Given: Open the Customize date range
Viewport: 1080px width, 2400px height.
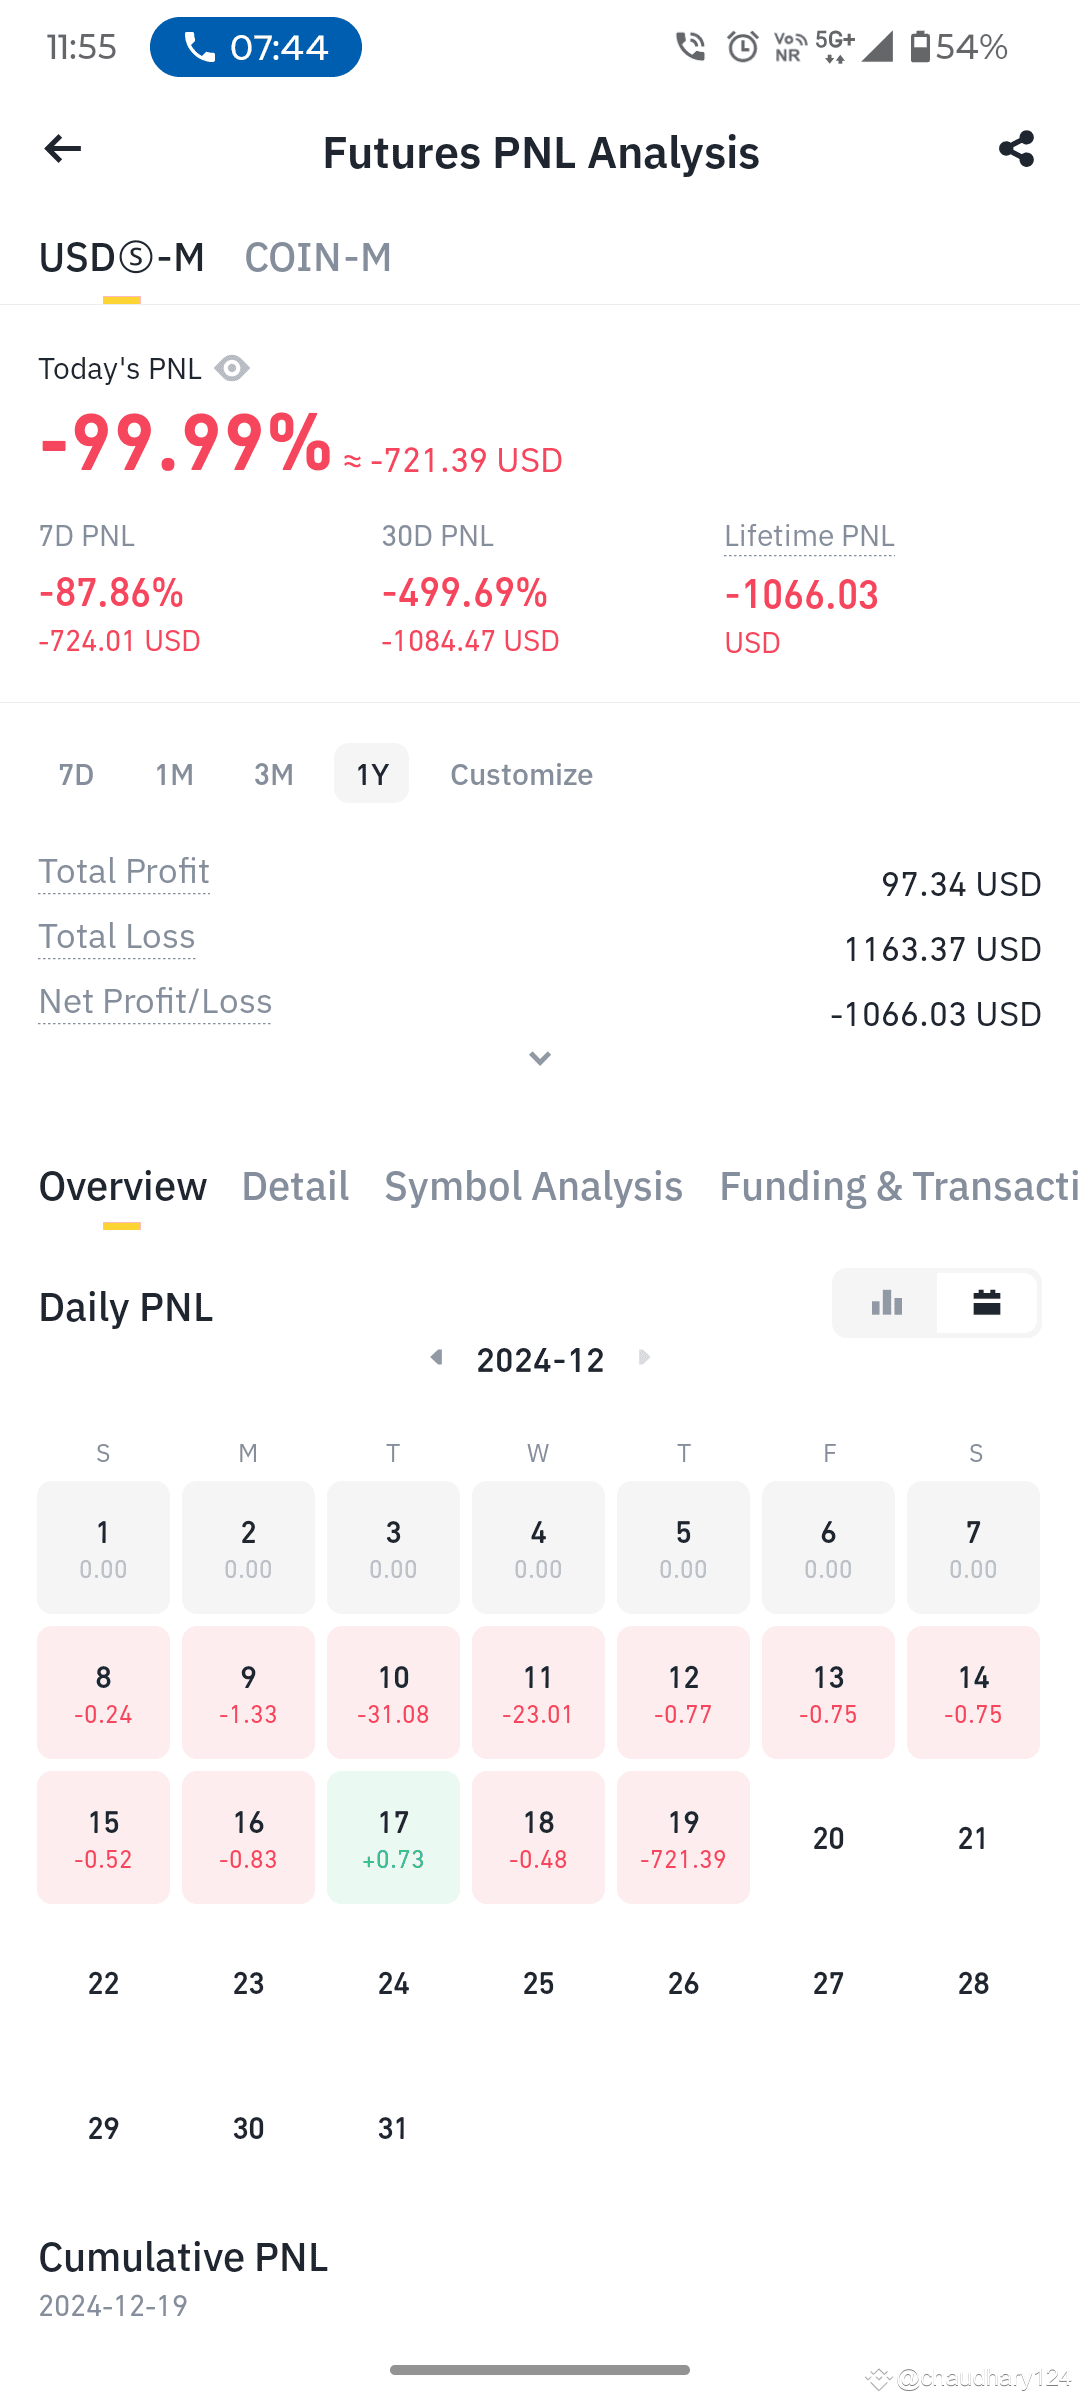Looking at the screenshot, I should (x=521, y=774).
